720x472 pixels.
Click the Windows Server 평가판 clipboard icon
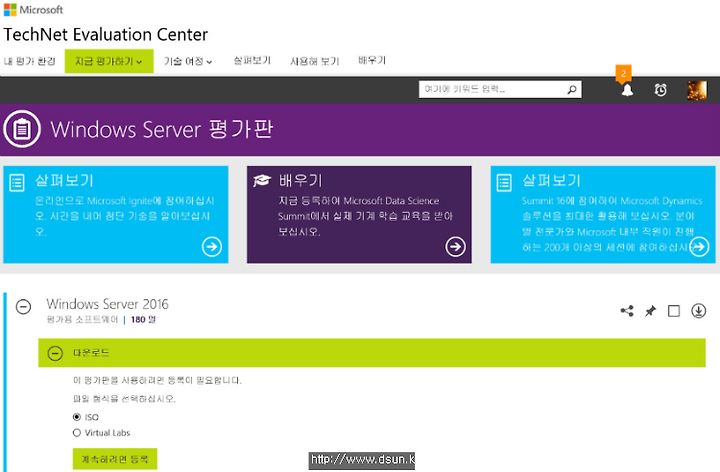[22, 129]
